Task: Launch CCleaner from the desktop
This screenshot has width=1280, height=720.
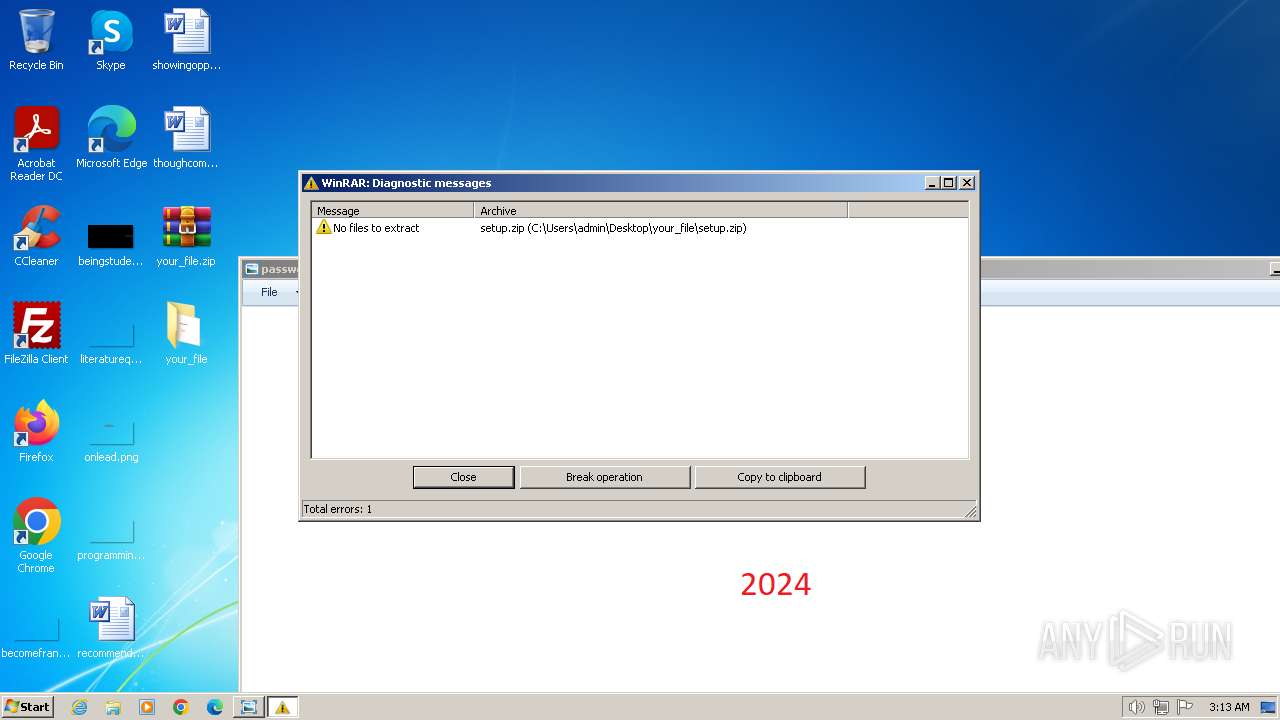Action: coord(36,235)
